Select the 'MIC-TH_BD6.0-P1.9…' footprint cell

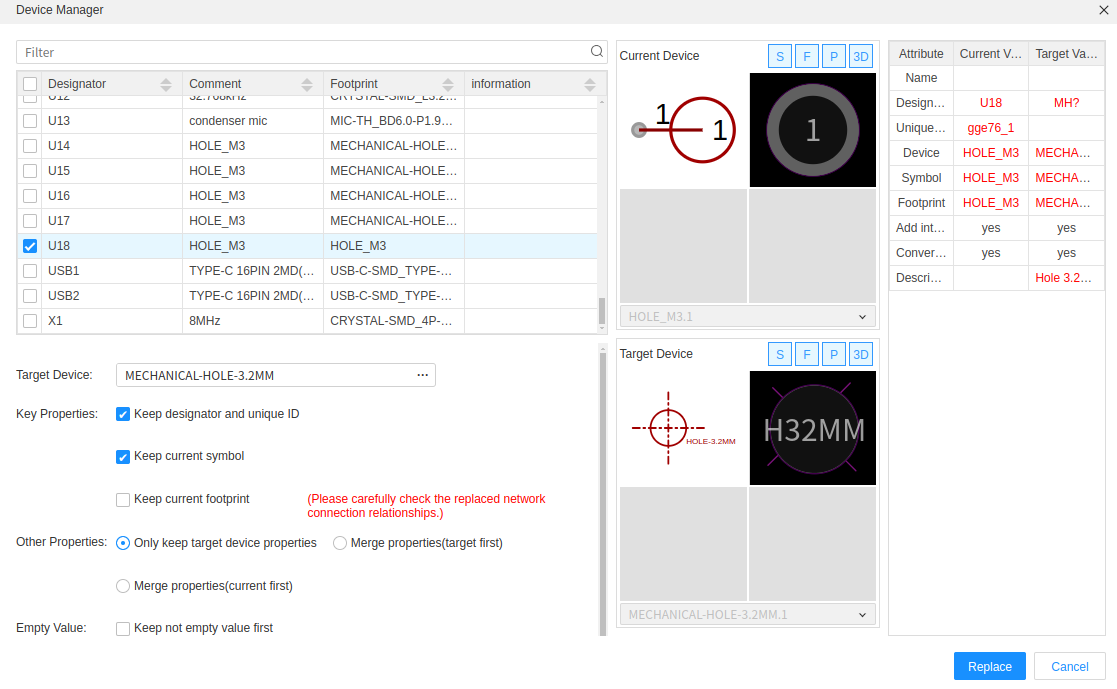[x=394, y=121]
